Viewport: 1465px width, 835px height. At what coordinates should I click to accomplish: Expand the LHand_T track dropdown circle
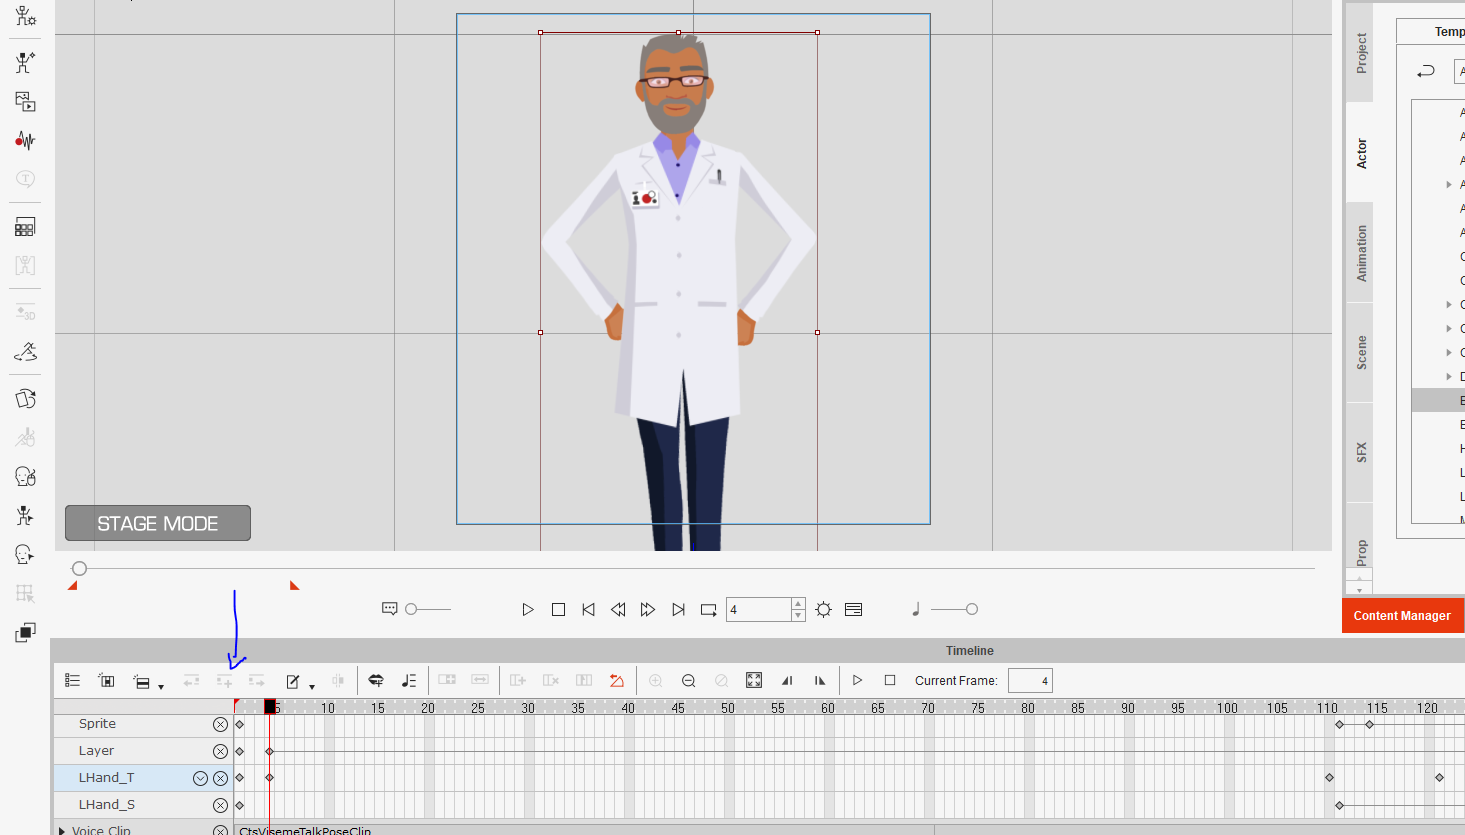(x=200, y=778)
